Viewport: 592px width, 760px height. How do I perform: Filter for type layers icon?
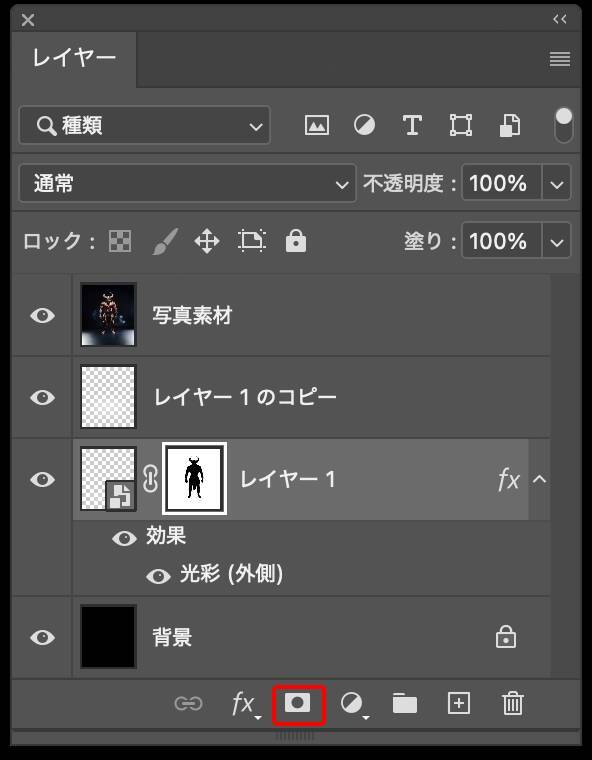pyautogui.click(x=412, y=125)
